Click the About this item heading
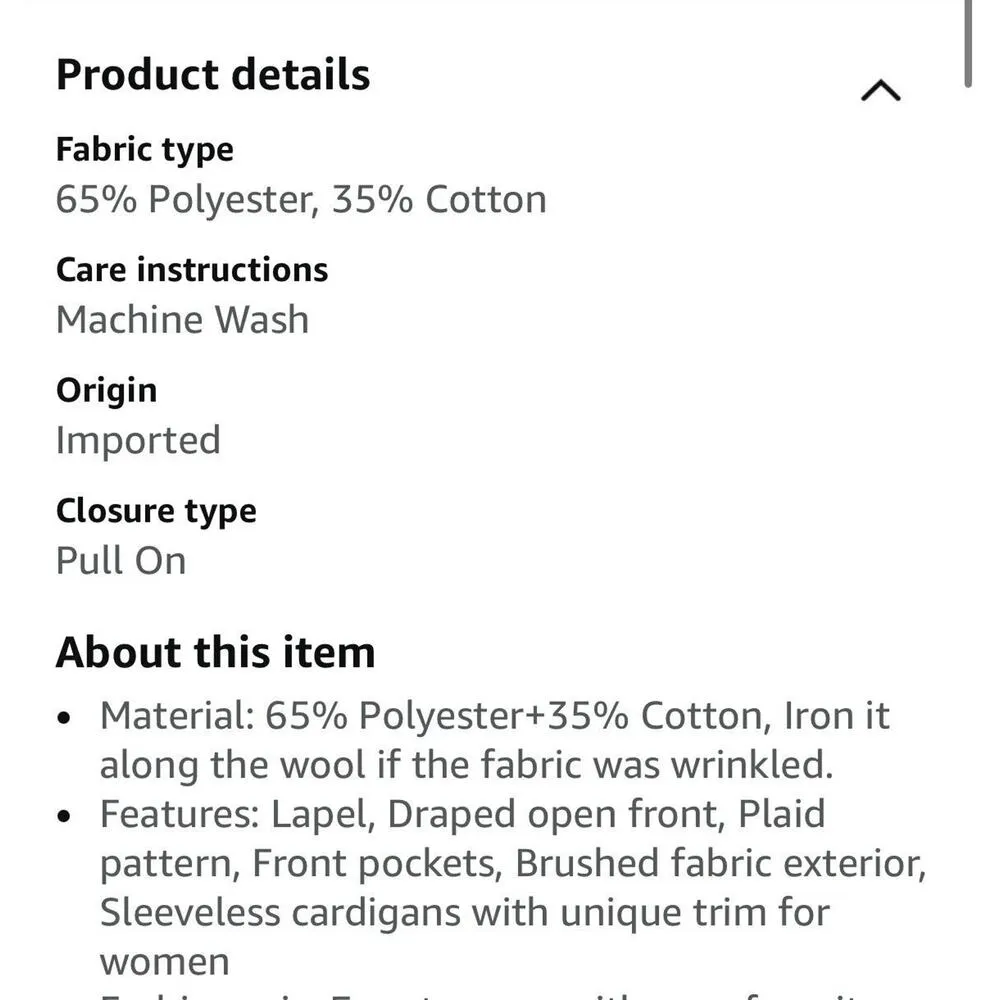The width and height of the screenshot is (1000, 1000). (x=215, y=653)
